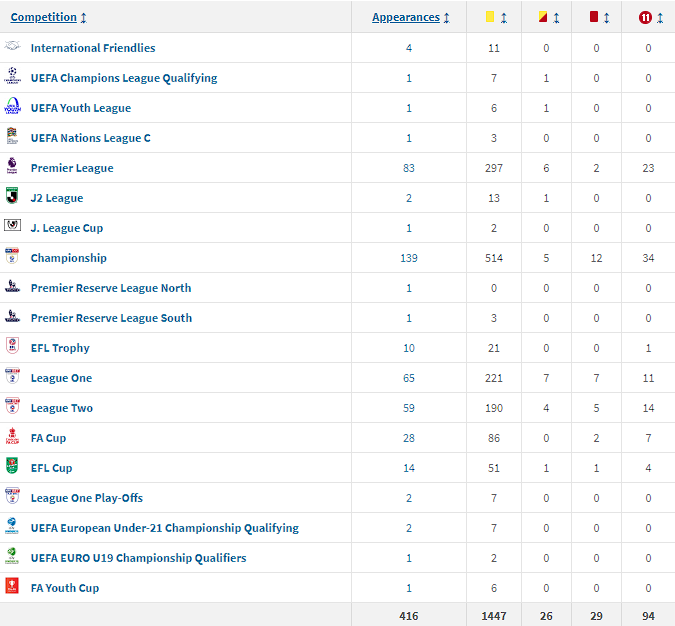Open the UEFA Nations League C link
Viewport: 675px width, 626px height.
[90, 138]
